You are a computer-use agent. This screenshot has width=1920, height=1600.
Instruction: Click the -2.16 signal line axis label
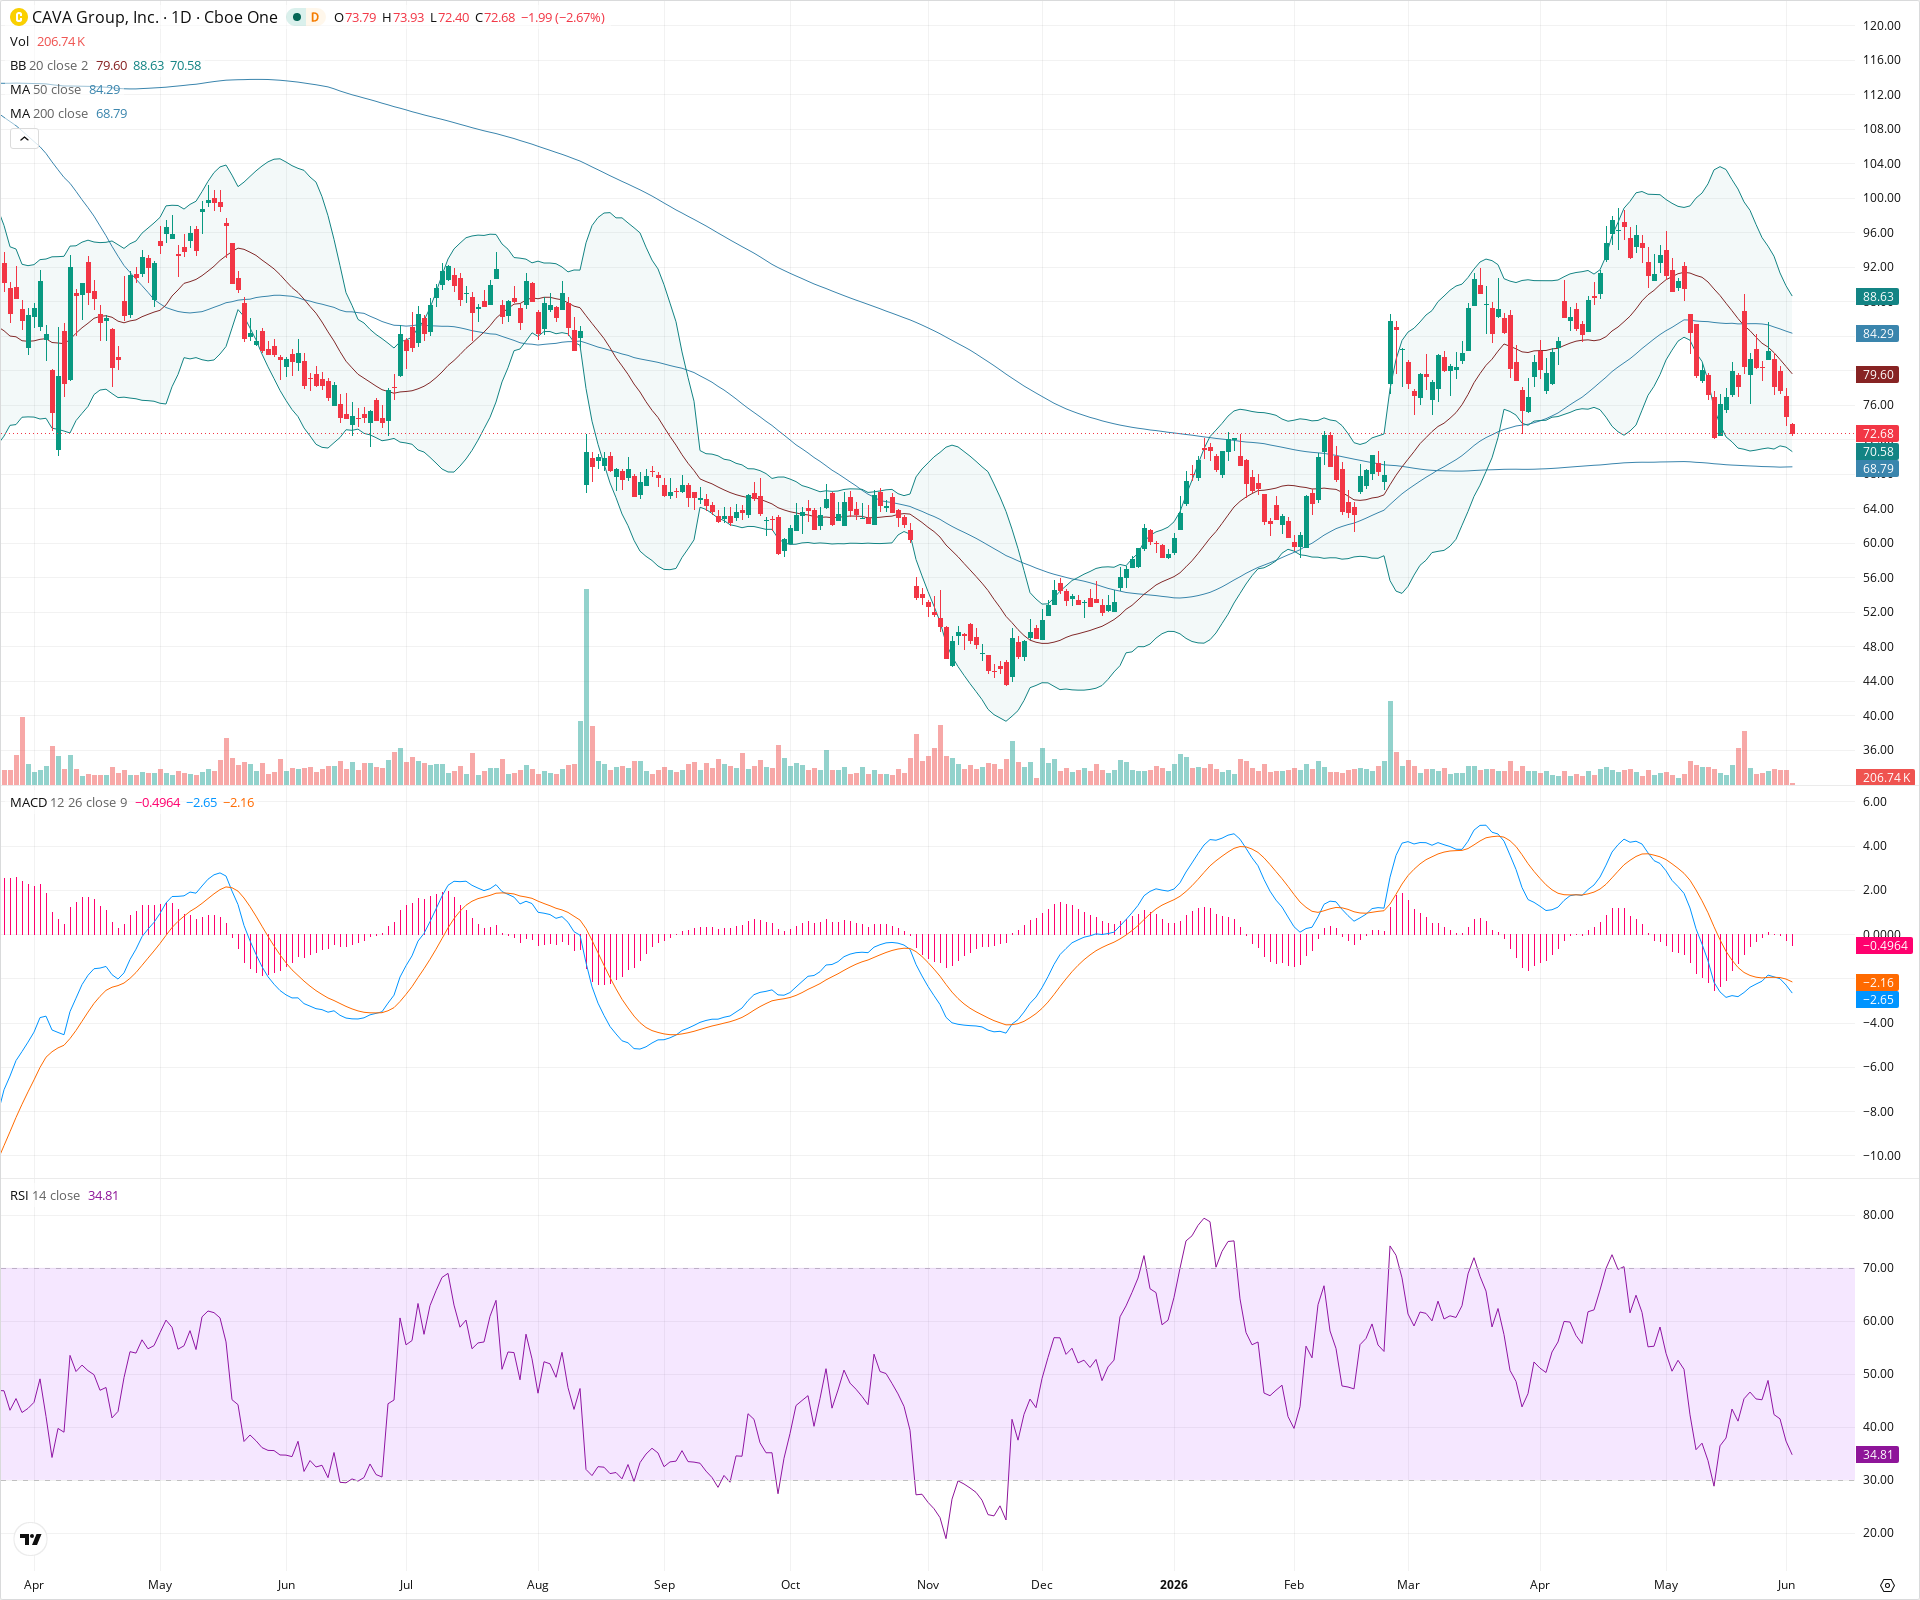1878,982
